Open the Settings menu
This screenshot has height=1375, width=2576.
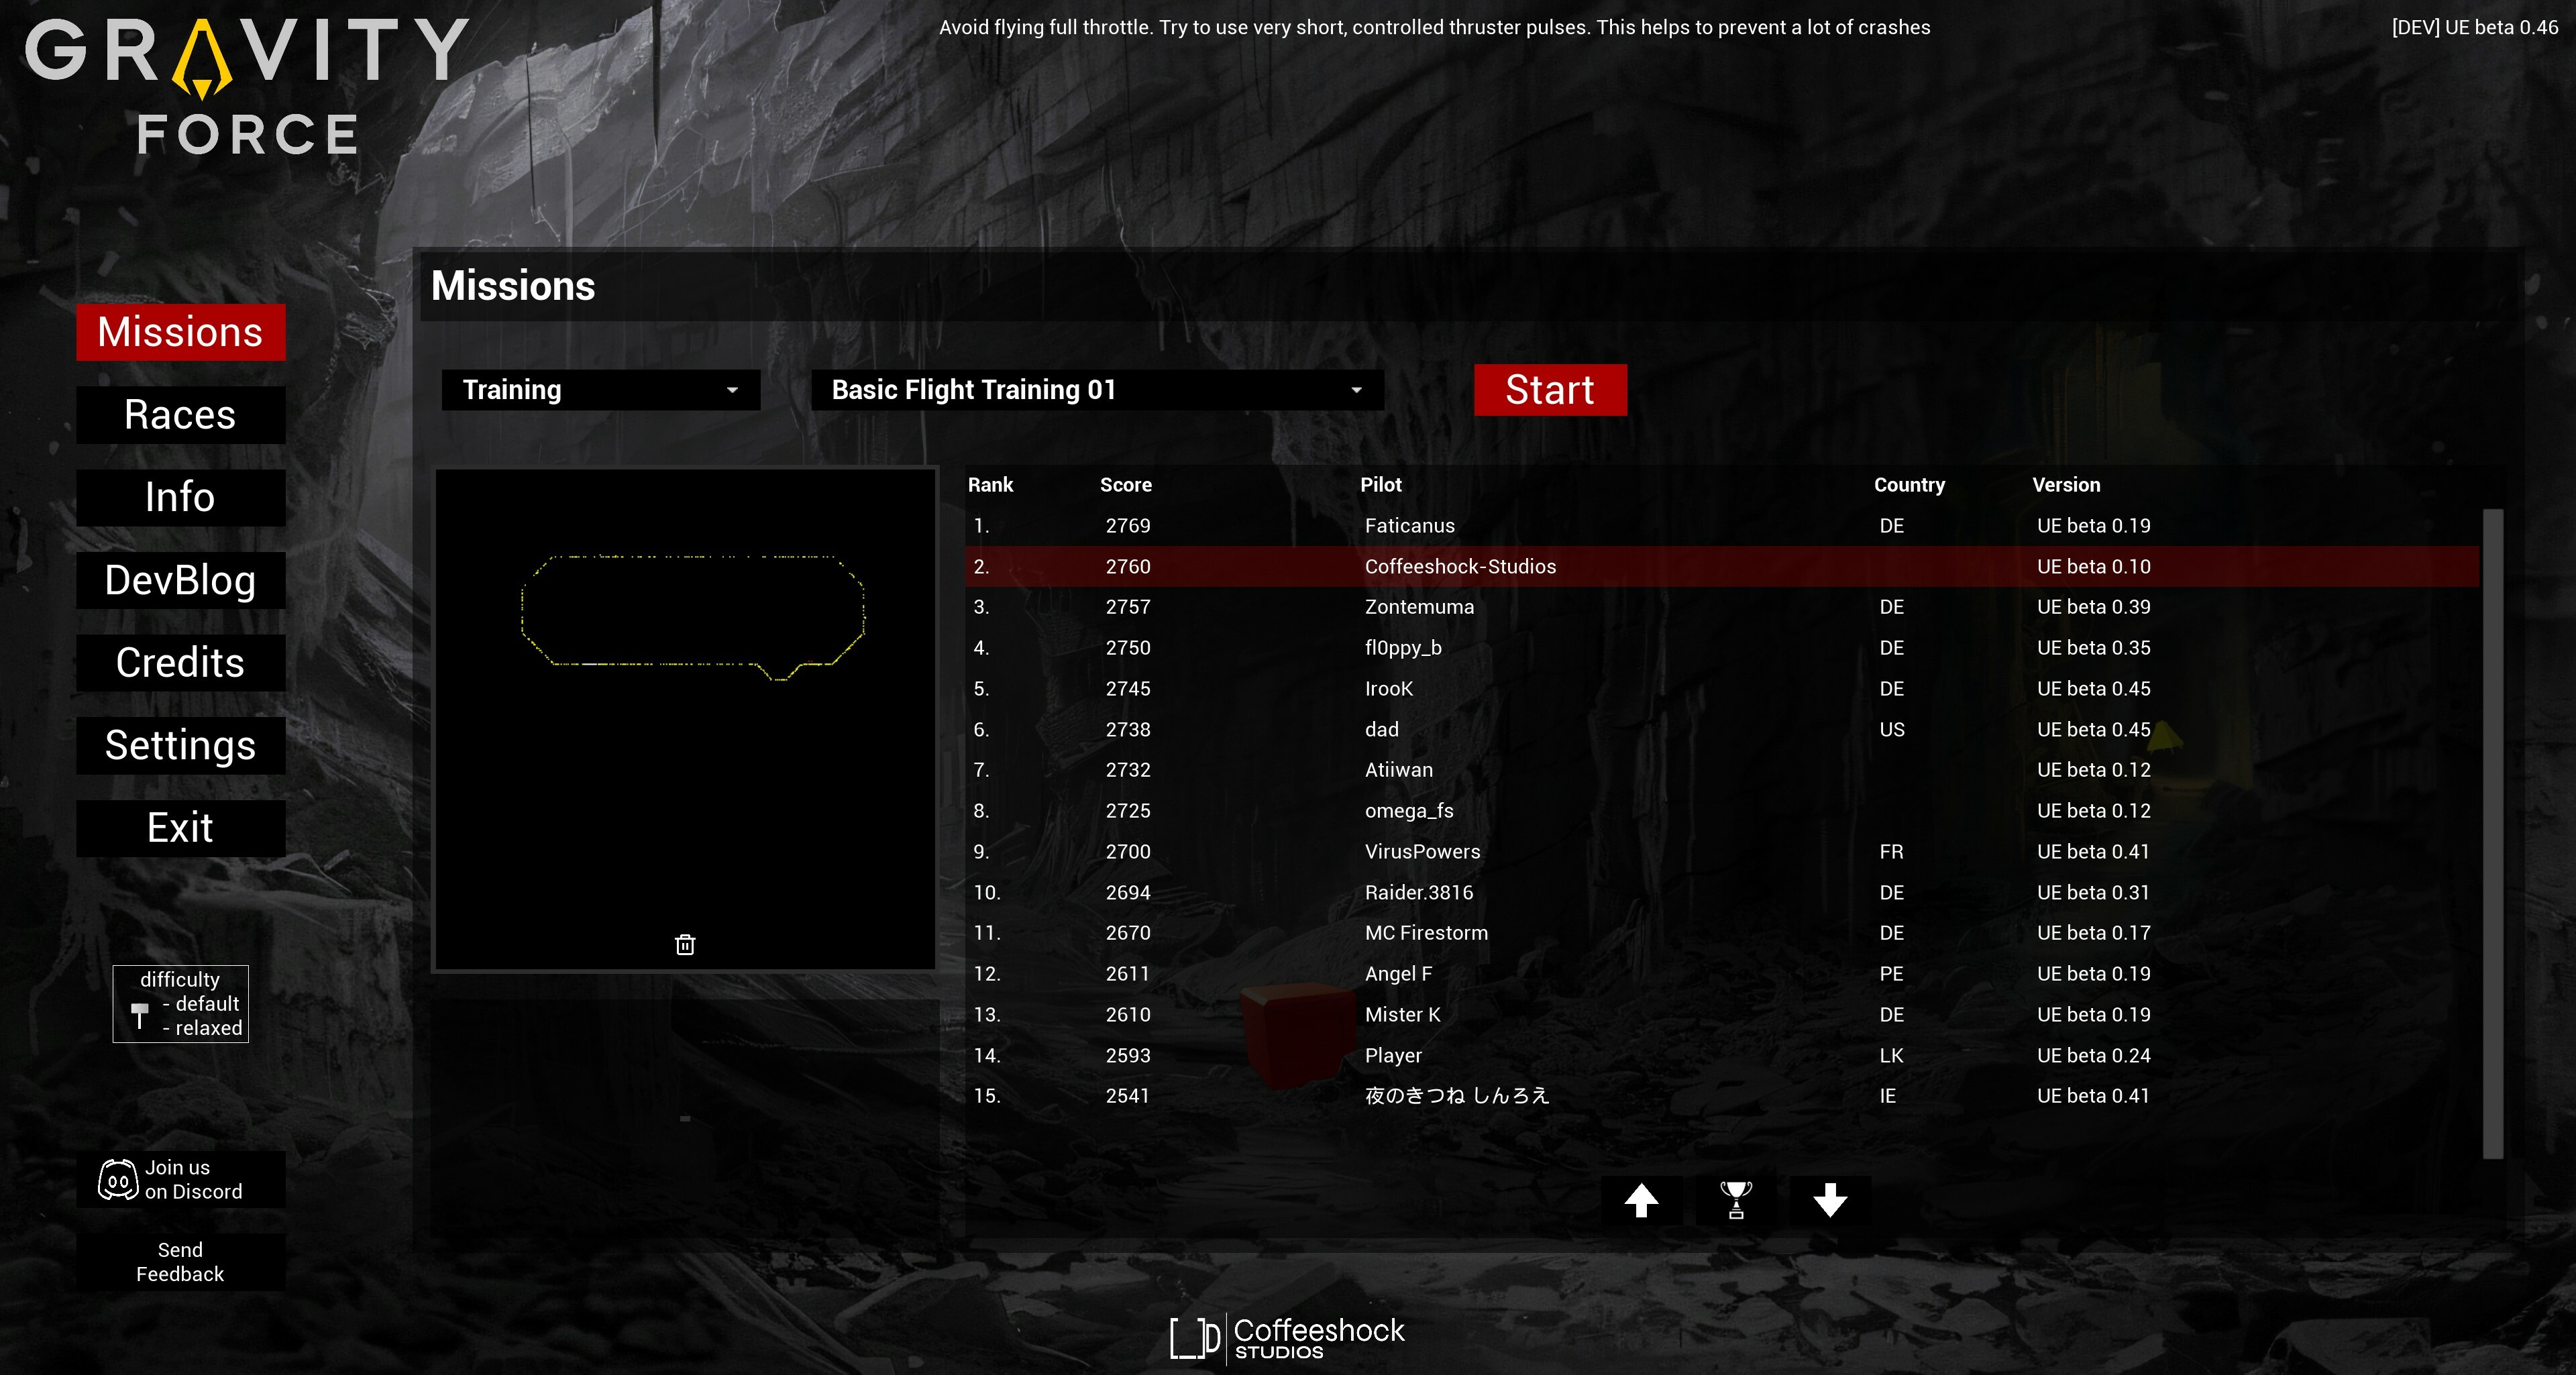coord(181,746)
